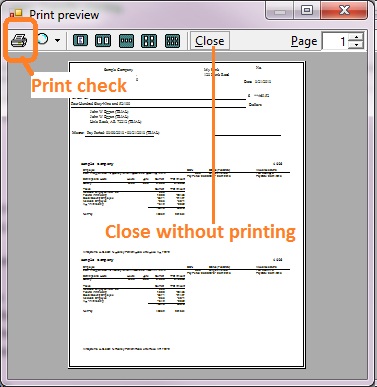Viewport: 377px width, 387px height.
Task: Maximize the Print preview window
Action: pyautogui.click(x=307, y=10)
